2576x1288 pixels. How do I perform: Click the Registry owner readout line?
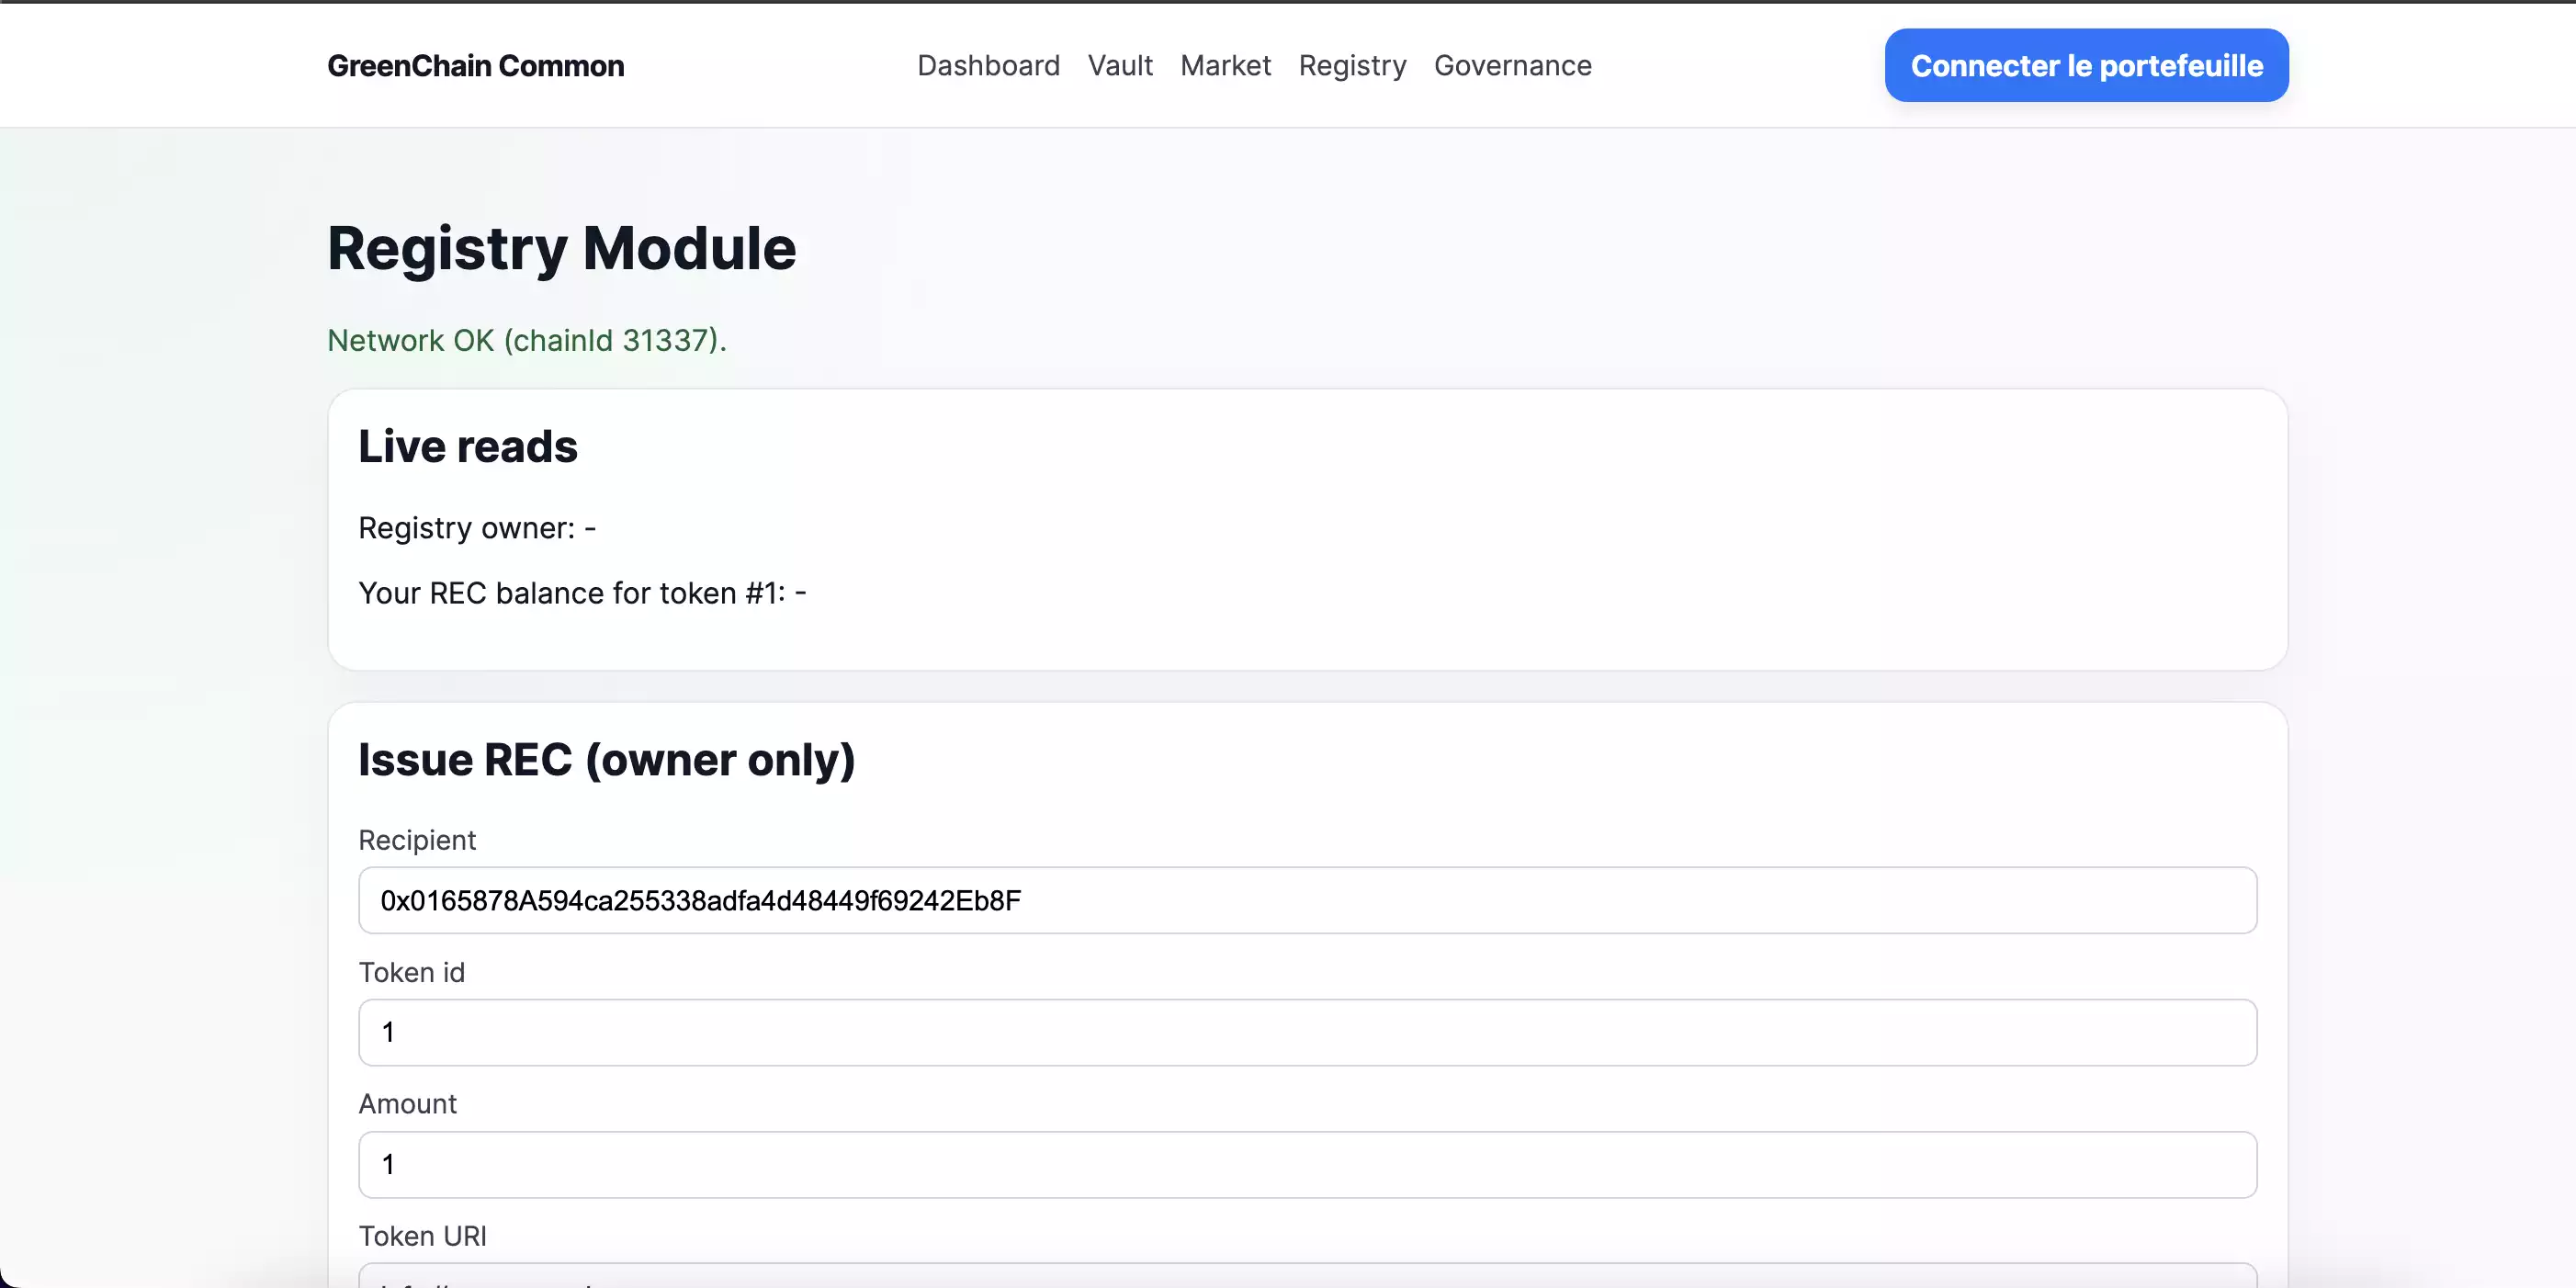point(476,528)
